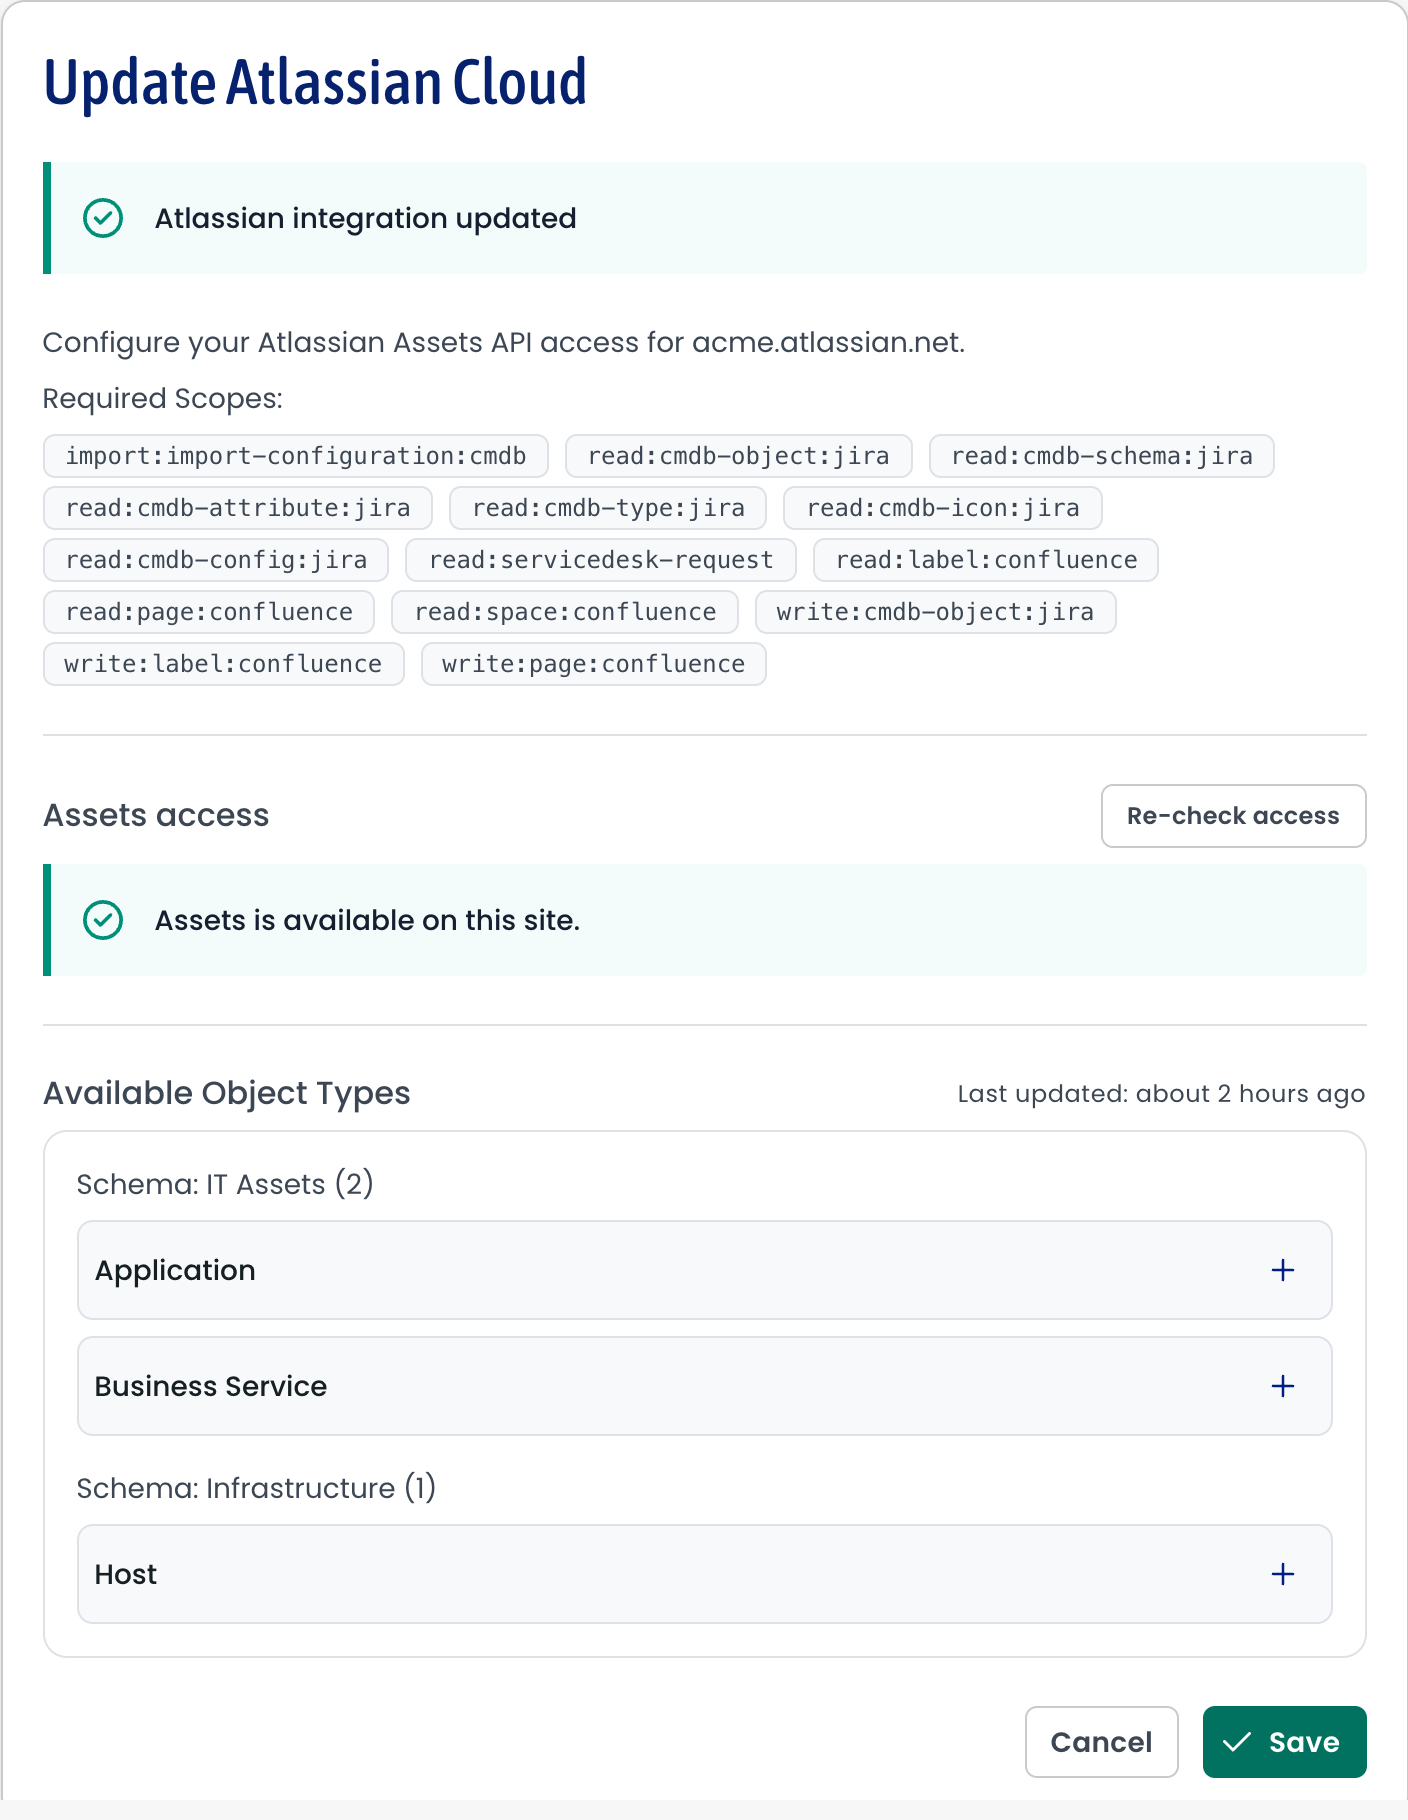
Task: Select the write:cmdb-object:jira scope tag
Action: tap(935, 612)
